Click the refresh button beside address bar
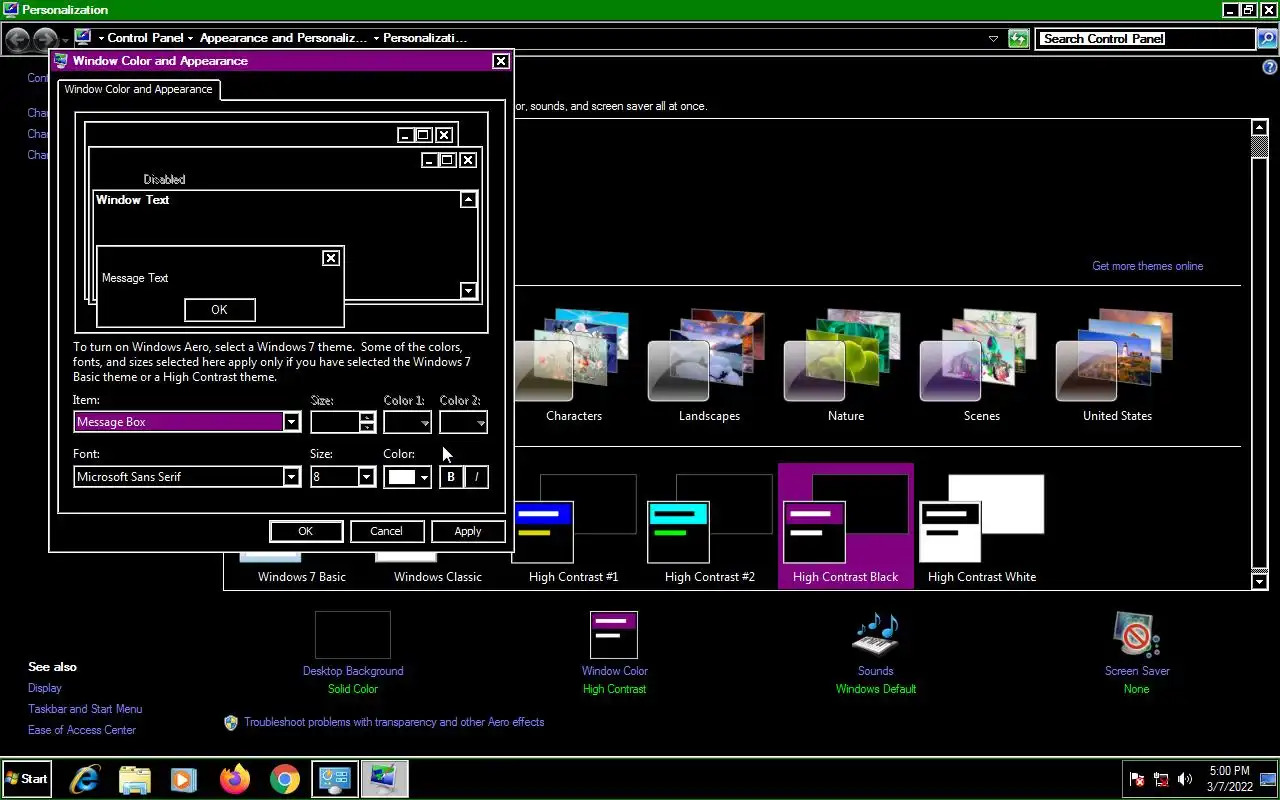 click(1018, 39)
